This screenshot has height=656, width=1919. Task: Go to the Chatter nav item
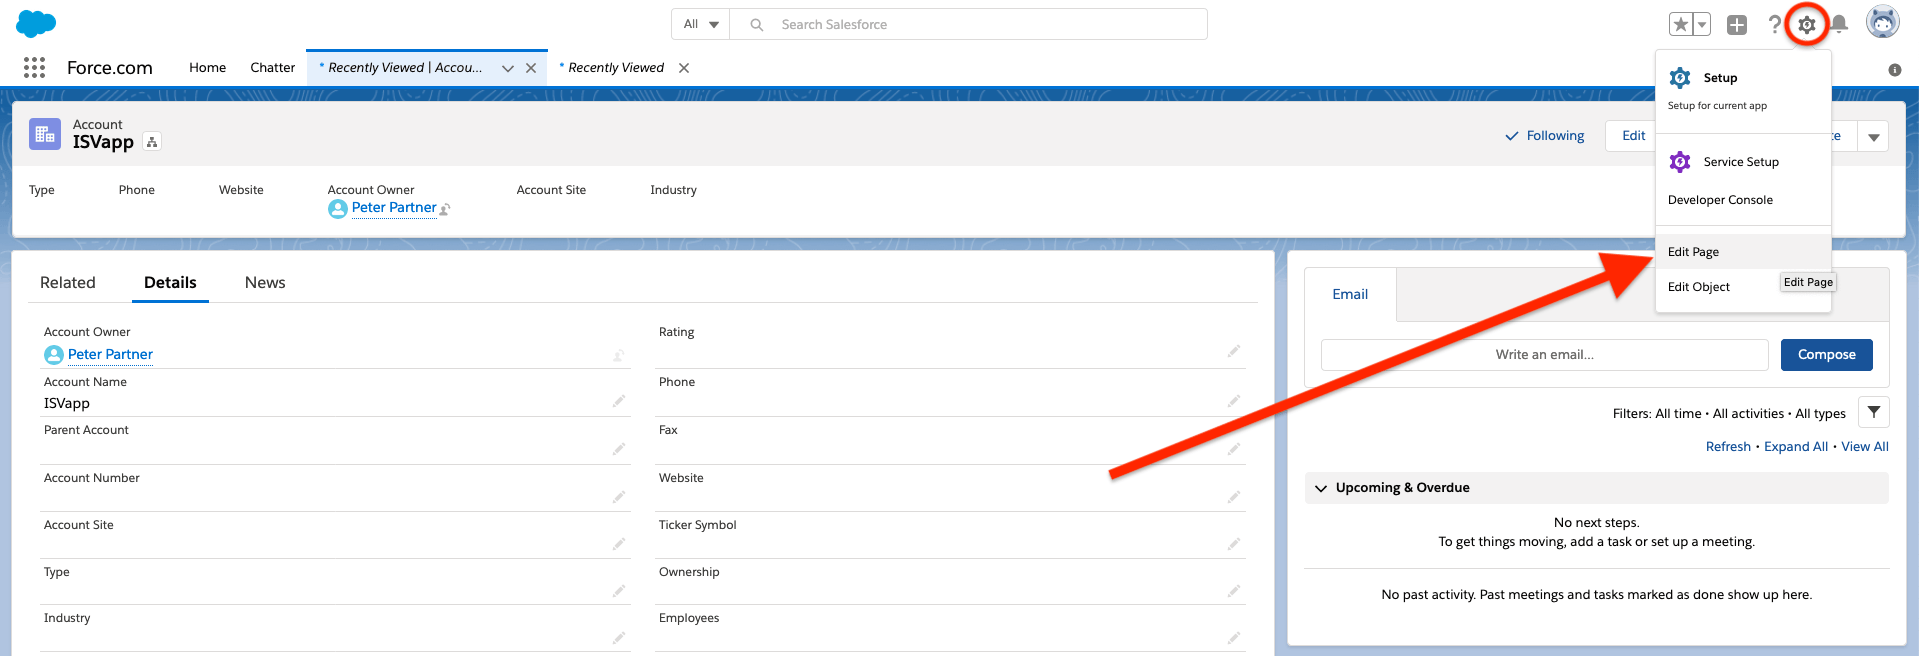click(x=272, y=67)
